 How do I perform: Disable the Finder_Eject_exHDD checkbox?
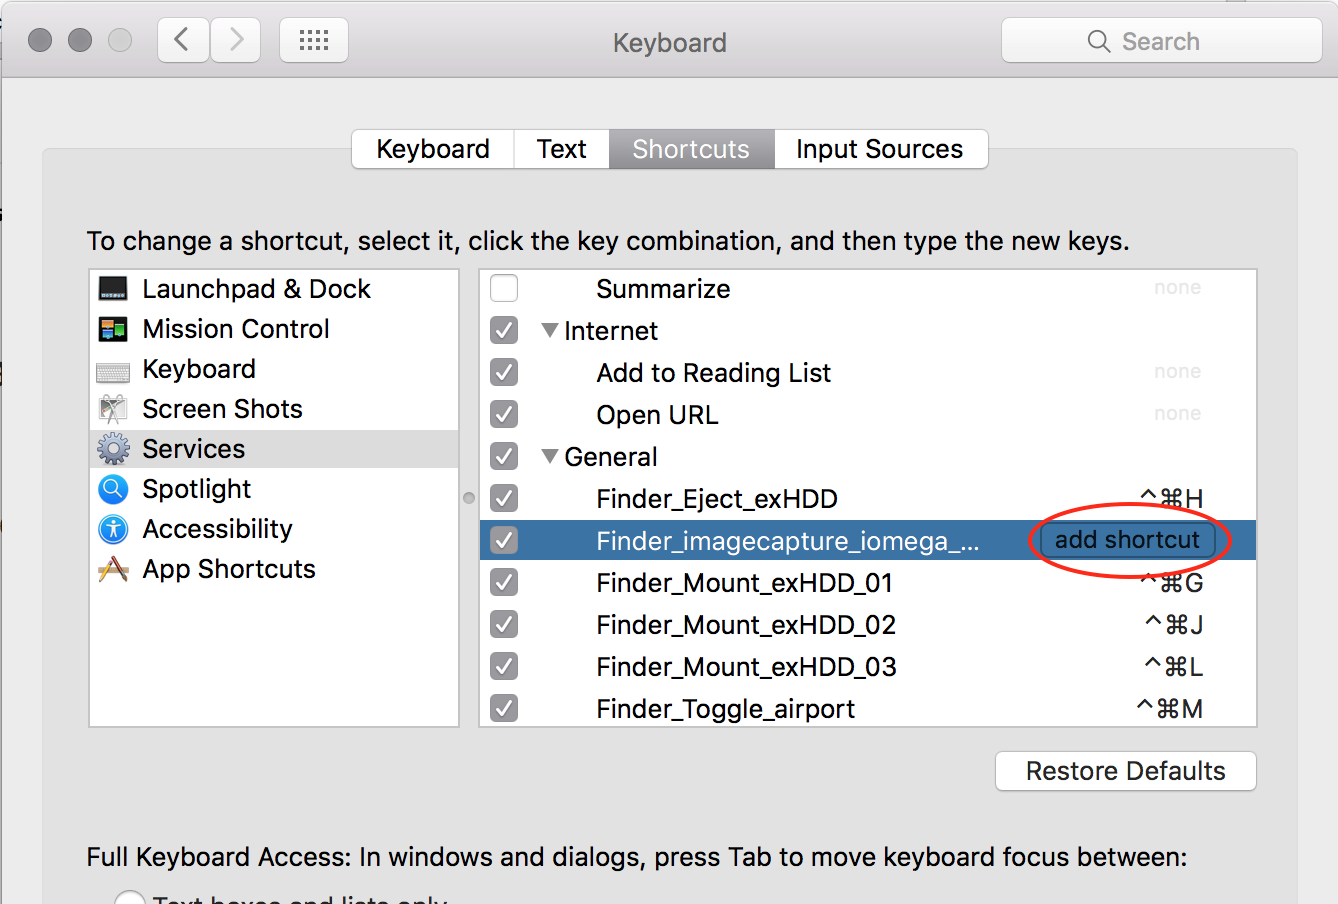click(x=504, y=499)
